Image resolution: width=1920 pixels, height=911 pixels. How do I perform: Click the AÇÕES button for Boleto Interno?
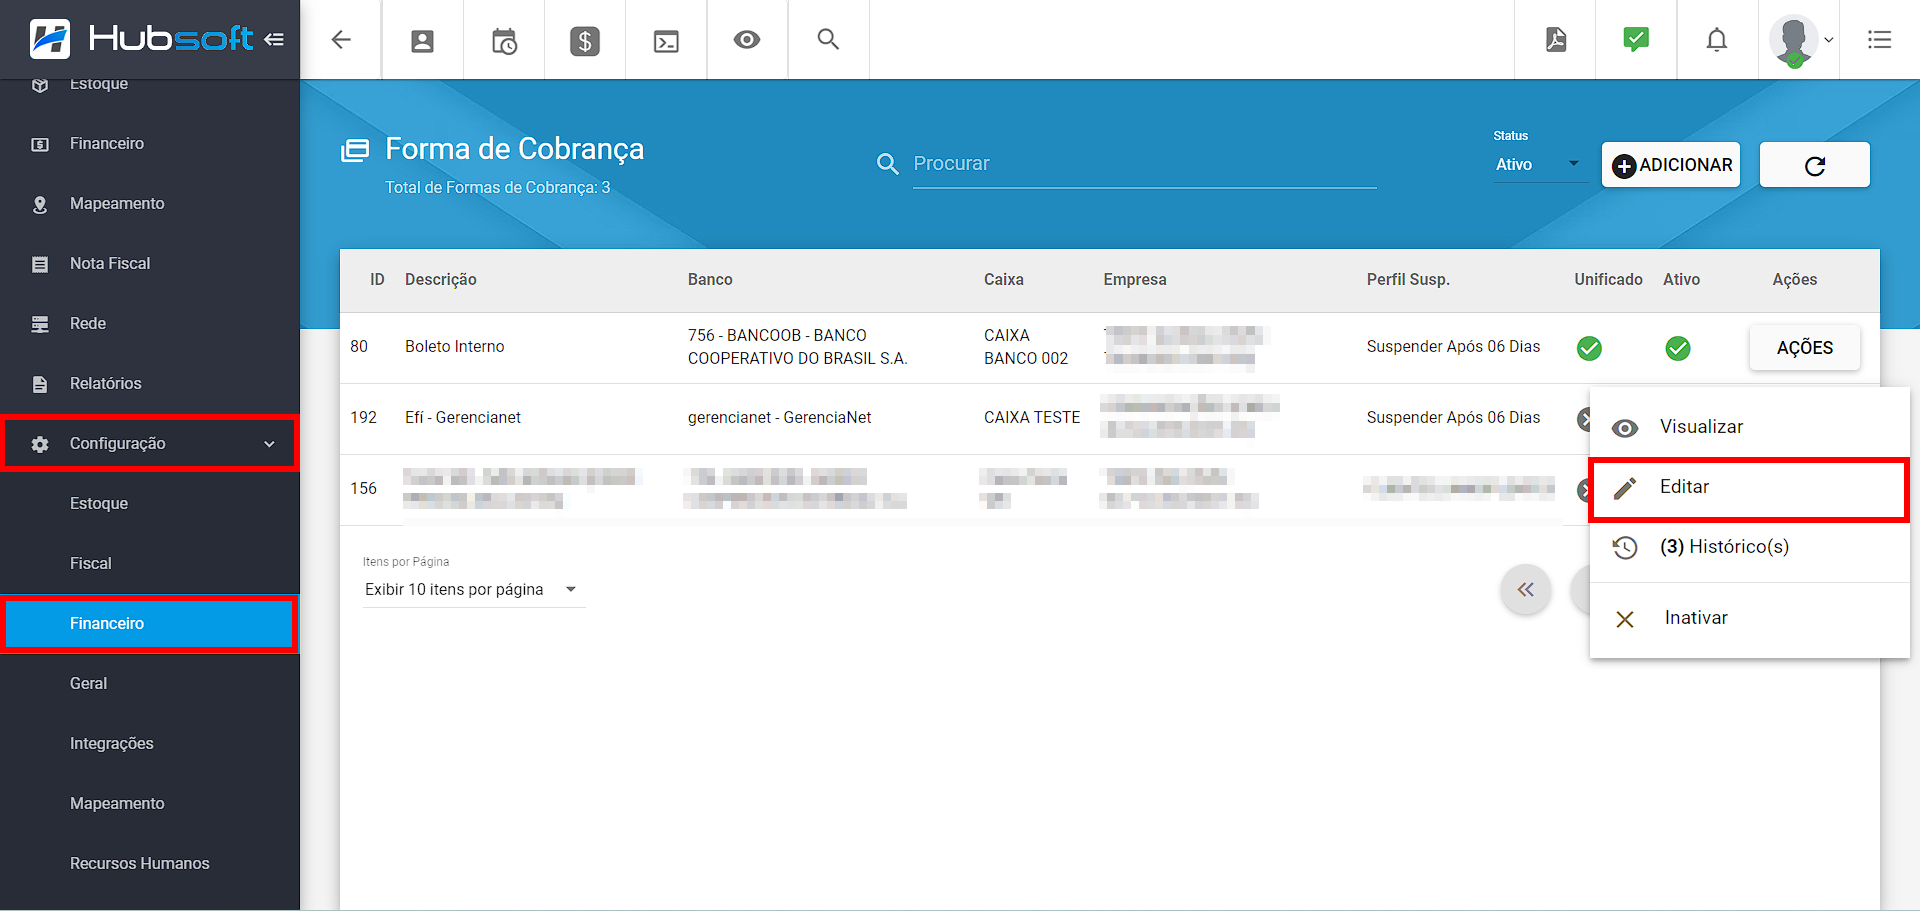click(x=1804, y=348)
